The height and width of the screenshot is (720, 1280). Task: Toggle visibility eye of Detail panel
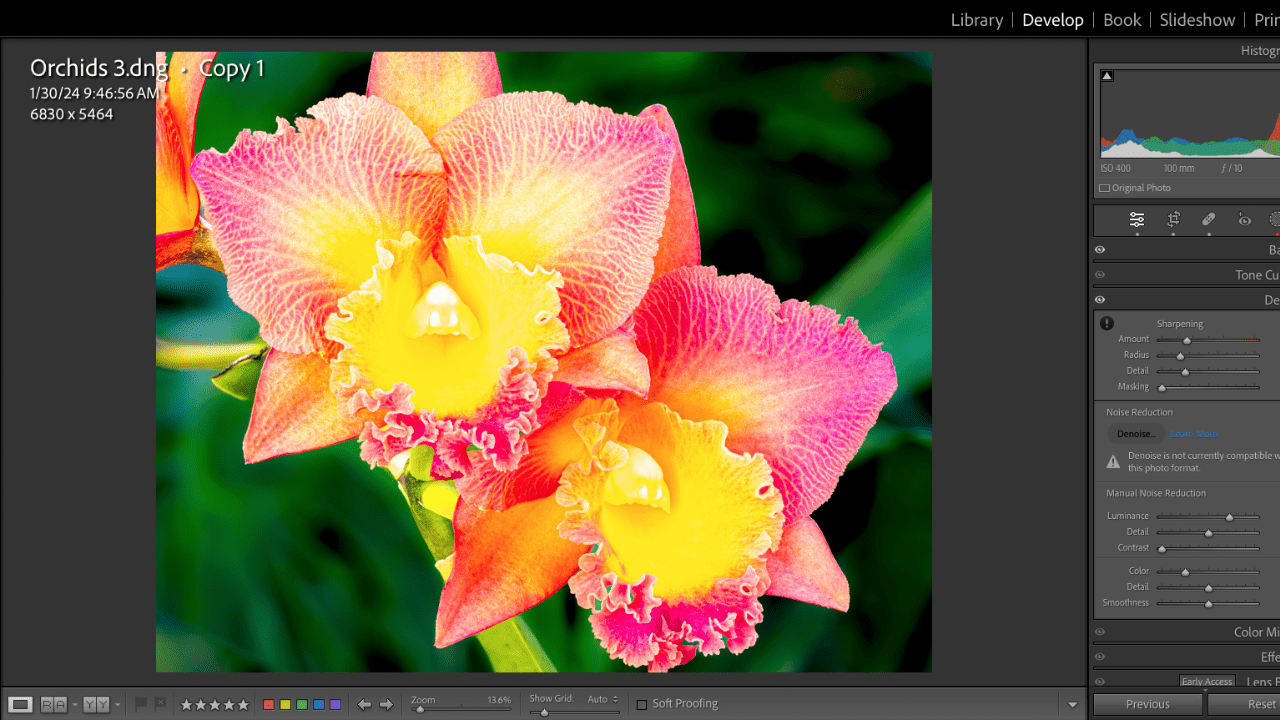(x=1100, y=300)
